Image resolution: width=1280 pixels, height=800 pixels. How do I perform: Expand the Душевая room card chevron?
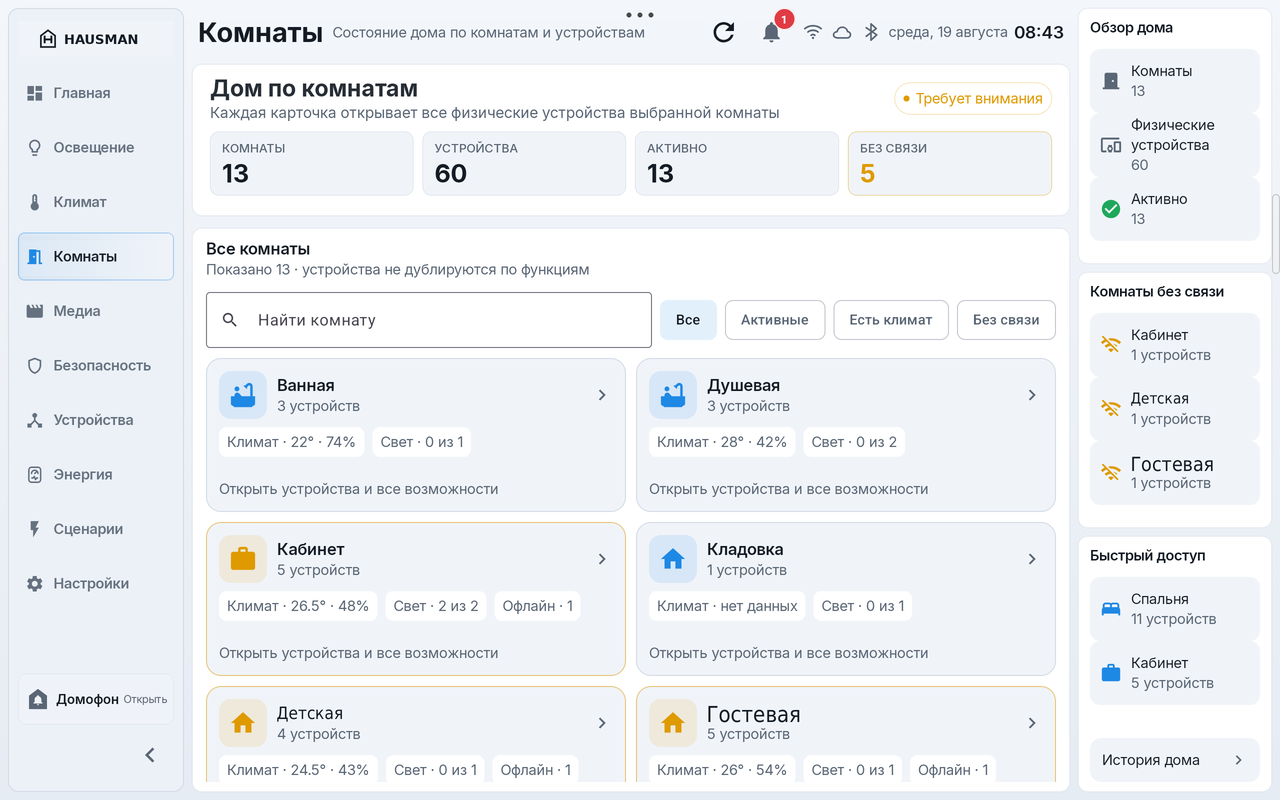1032,395
